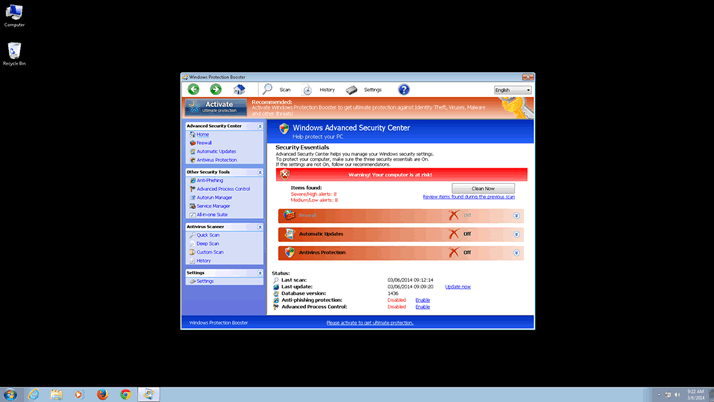Launch Firefox from the taskbar

pyautogui.click(x=102, y=394)
